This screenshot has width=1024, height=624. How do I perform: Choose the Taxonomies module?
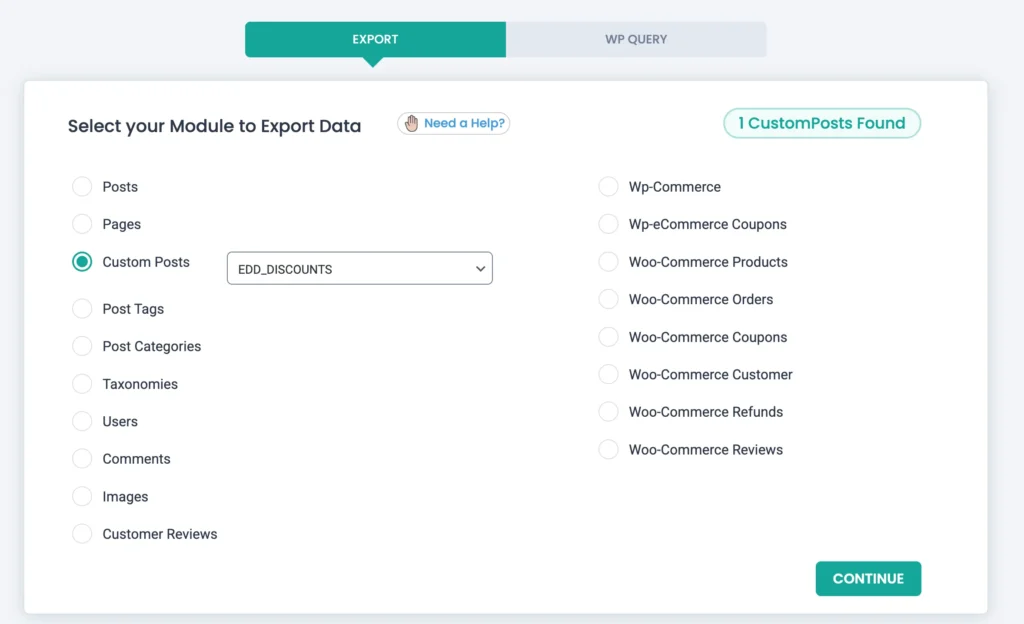pyautogui.click(x=82, y=384)
